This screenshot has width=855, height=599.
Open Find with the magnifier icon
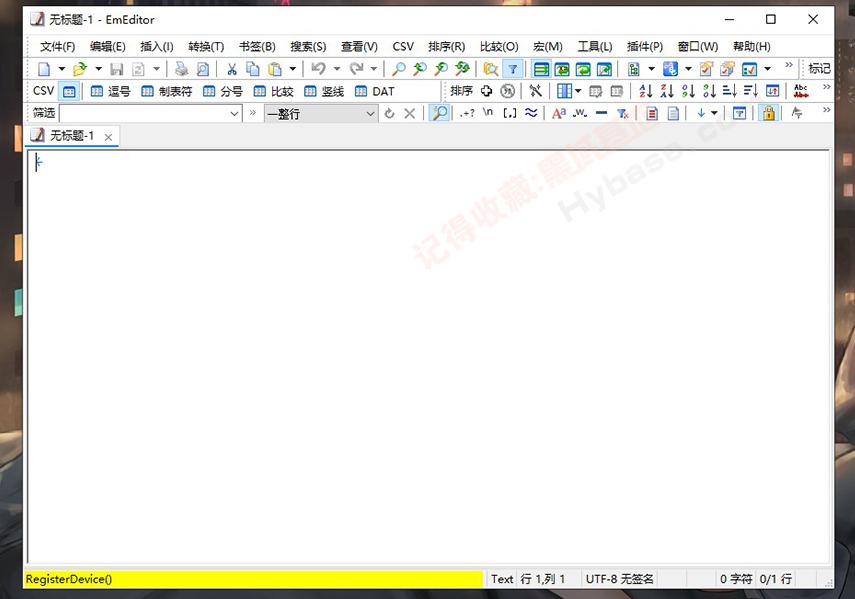pos(399,69)
